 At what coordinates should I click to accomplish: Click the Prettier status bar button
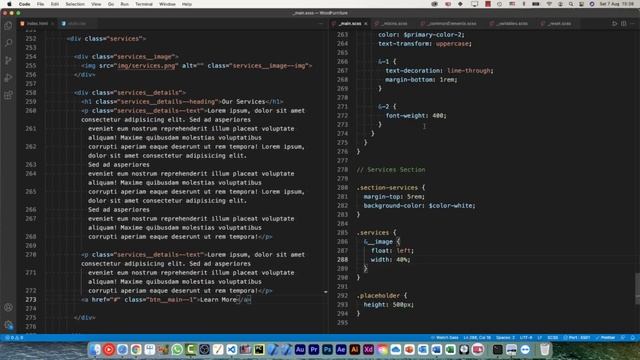(x=605, y=338)
